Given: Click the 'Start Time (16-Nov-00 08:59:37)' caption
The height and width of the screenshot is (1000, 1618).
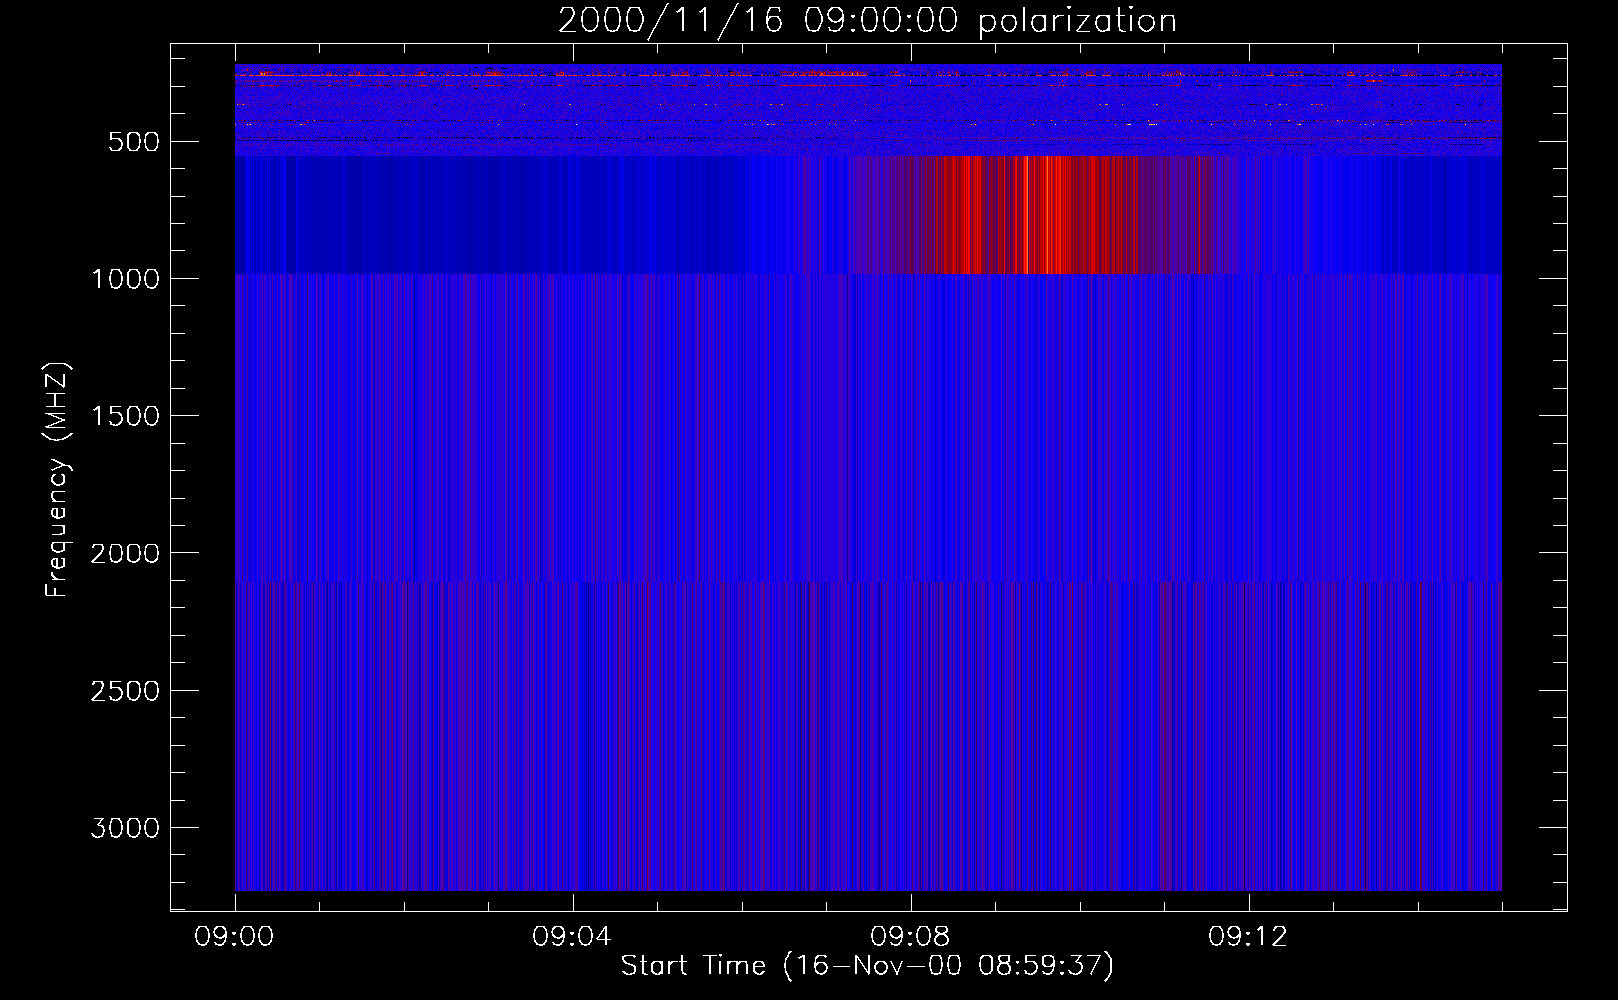Looking at the screenshot, I should [x=867, y=966].
